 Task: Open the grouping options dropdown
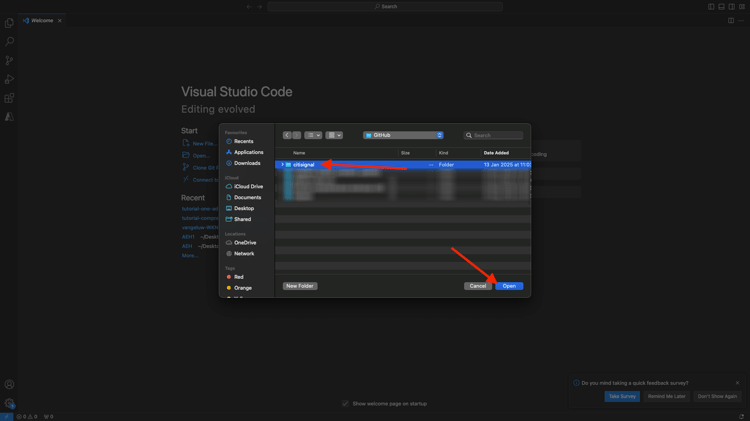(x=334, y=135)
